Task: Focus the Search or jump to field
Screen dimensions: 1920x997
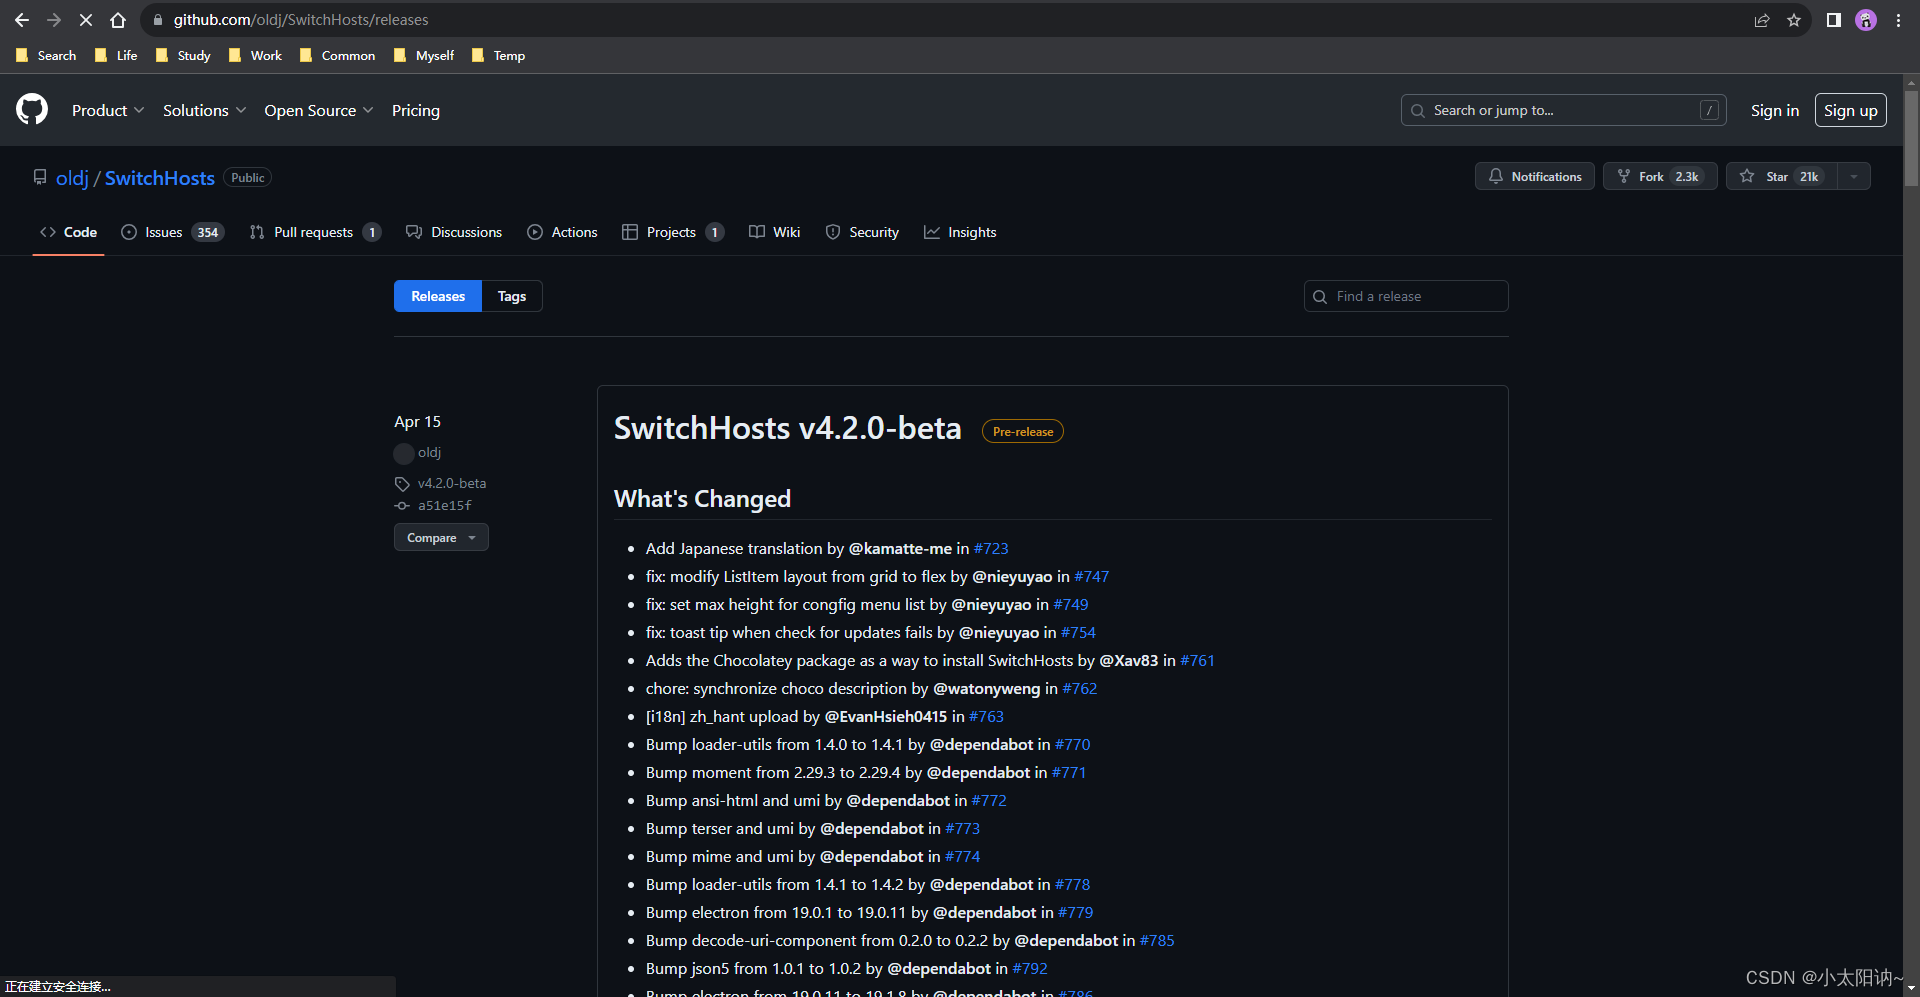Action: click(1563, 110)
